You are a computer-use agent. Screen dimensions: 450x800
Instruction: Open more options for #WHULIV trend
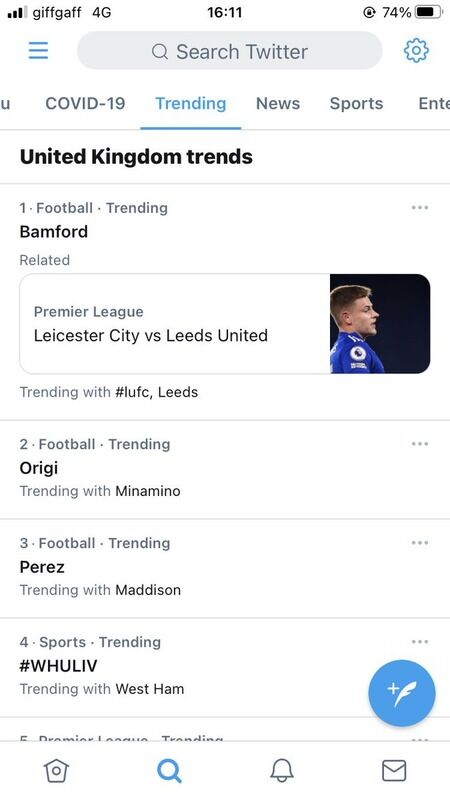point(420,642)
